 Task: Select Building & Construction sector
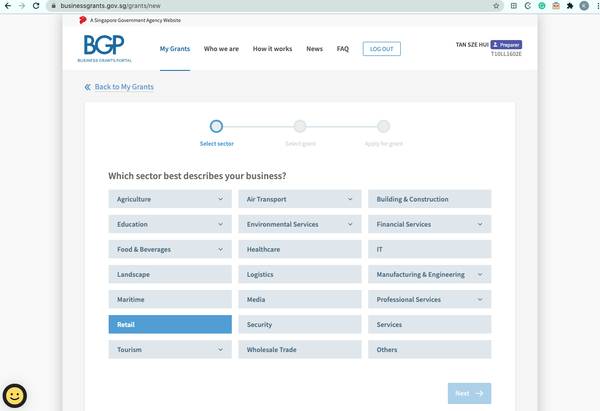[429, 199]
